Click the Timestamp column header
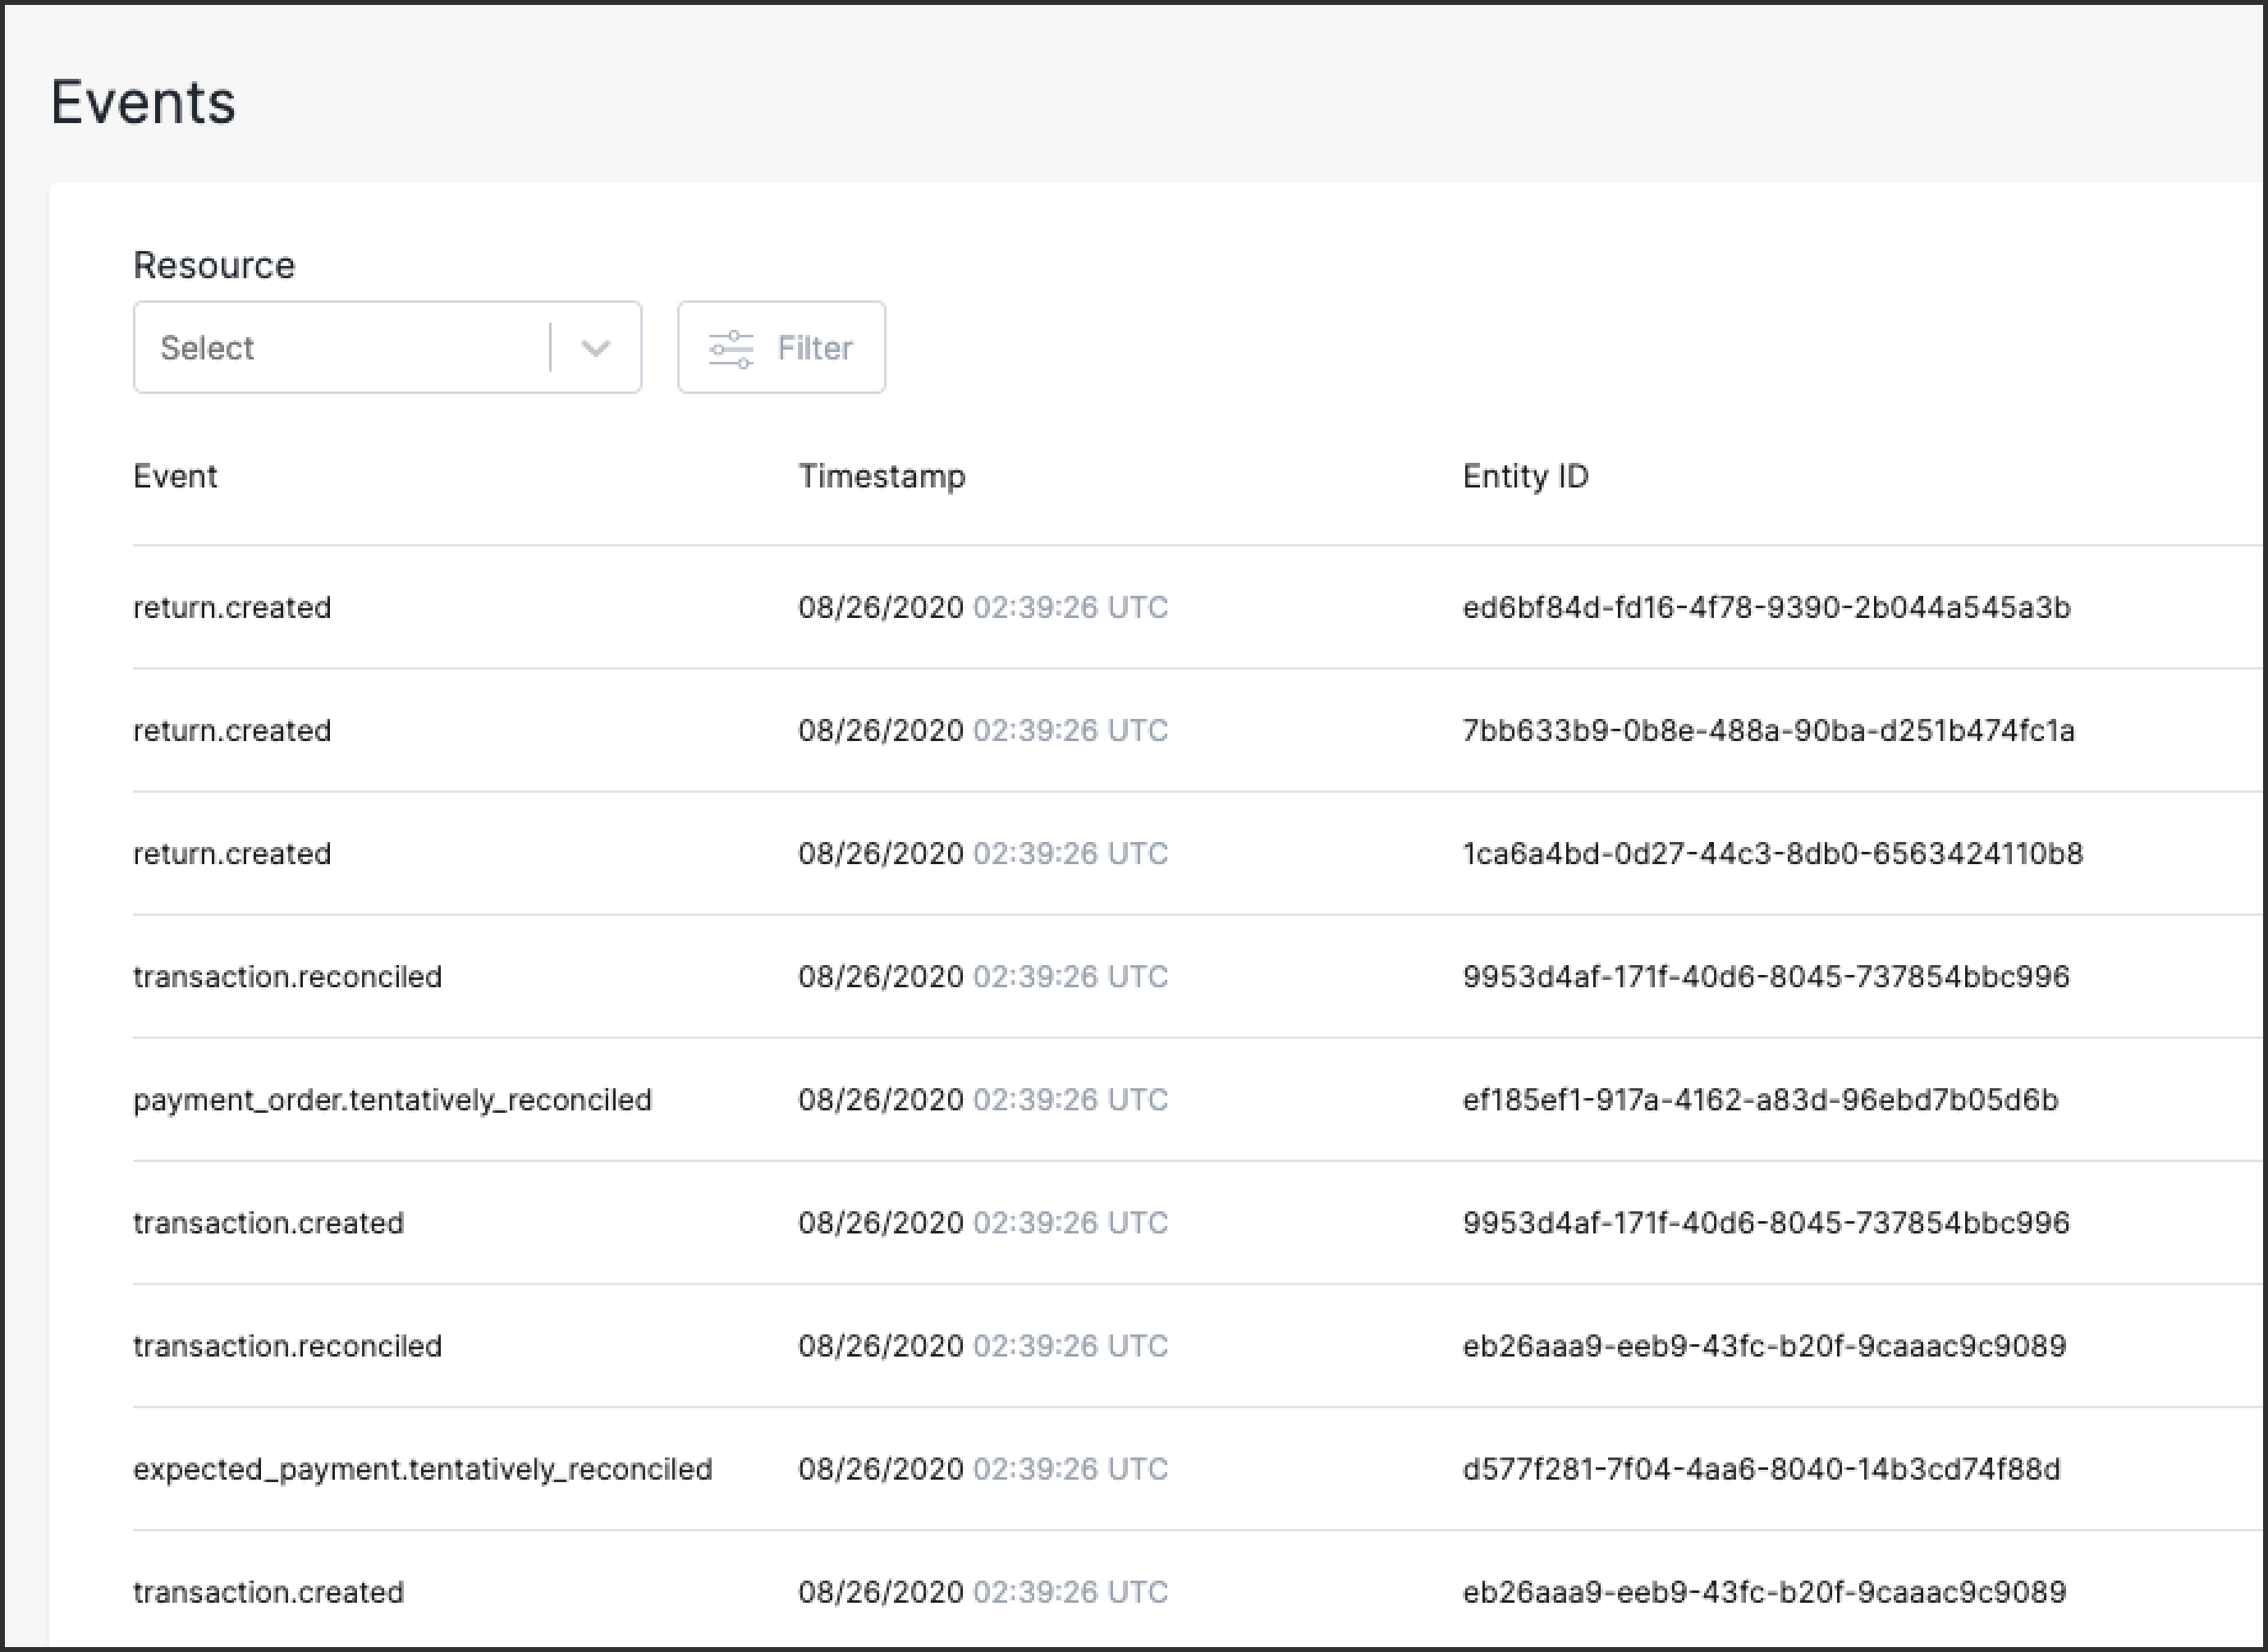The height and width of the screenshot is (1652, 2268). point(881,476)
